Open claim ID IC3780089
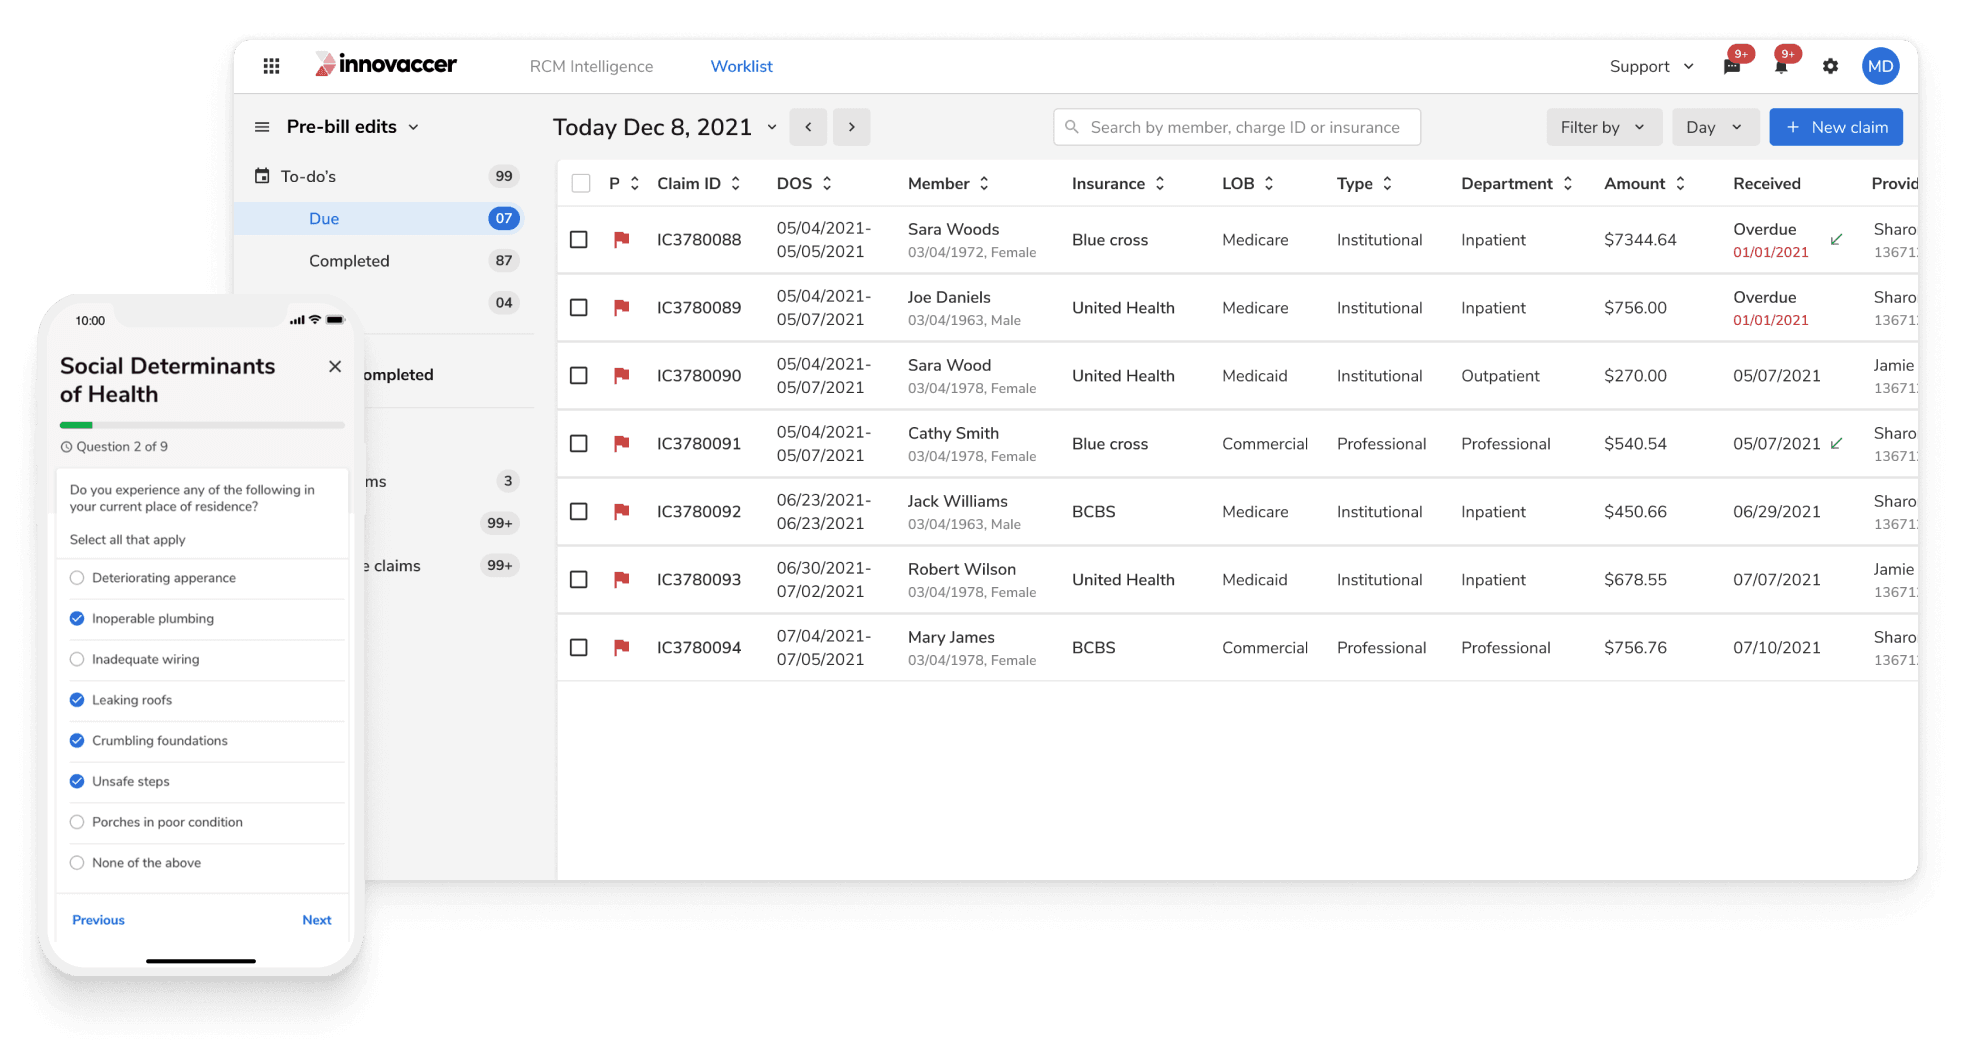 tap(699, 307)
